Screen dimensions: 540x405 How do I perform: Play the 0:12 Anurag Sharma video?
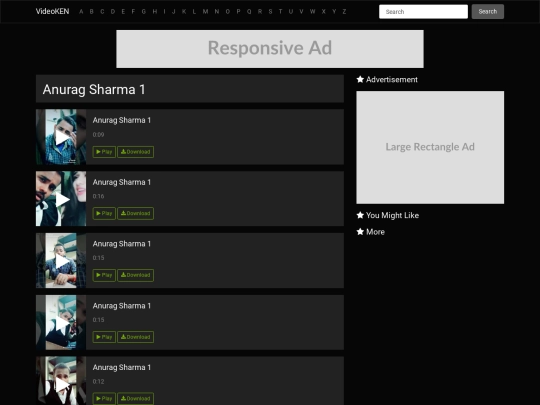pos(104,399)
